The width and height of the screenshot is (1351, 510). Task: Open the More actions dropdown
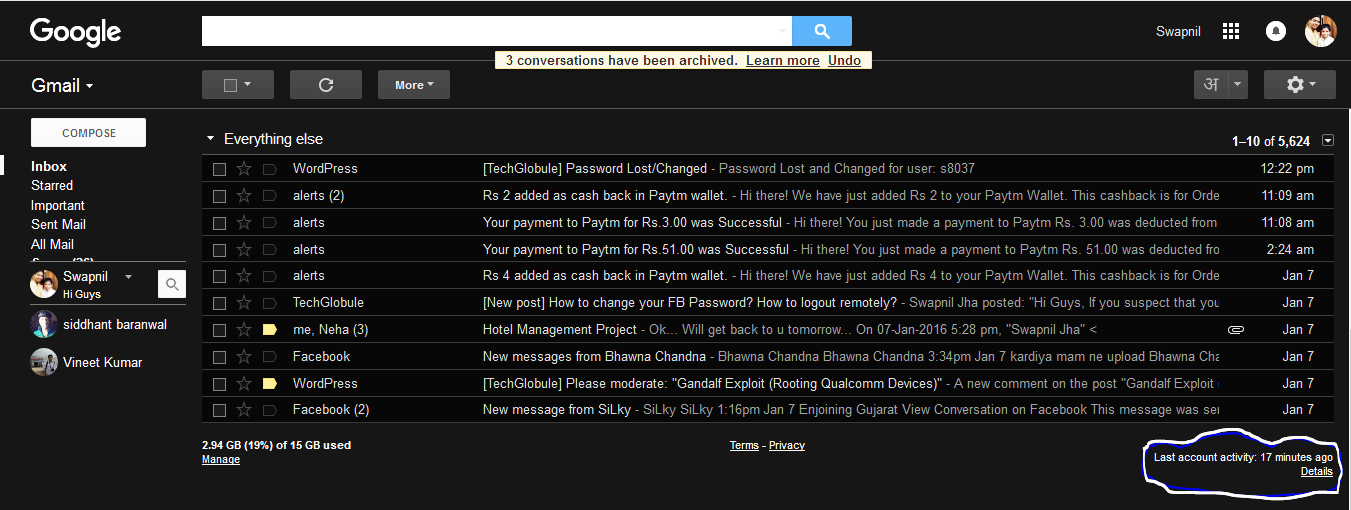[x=414, y=85]
